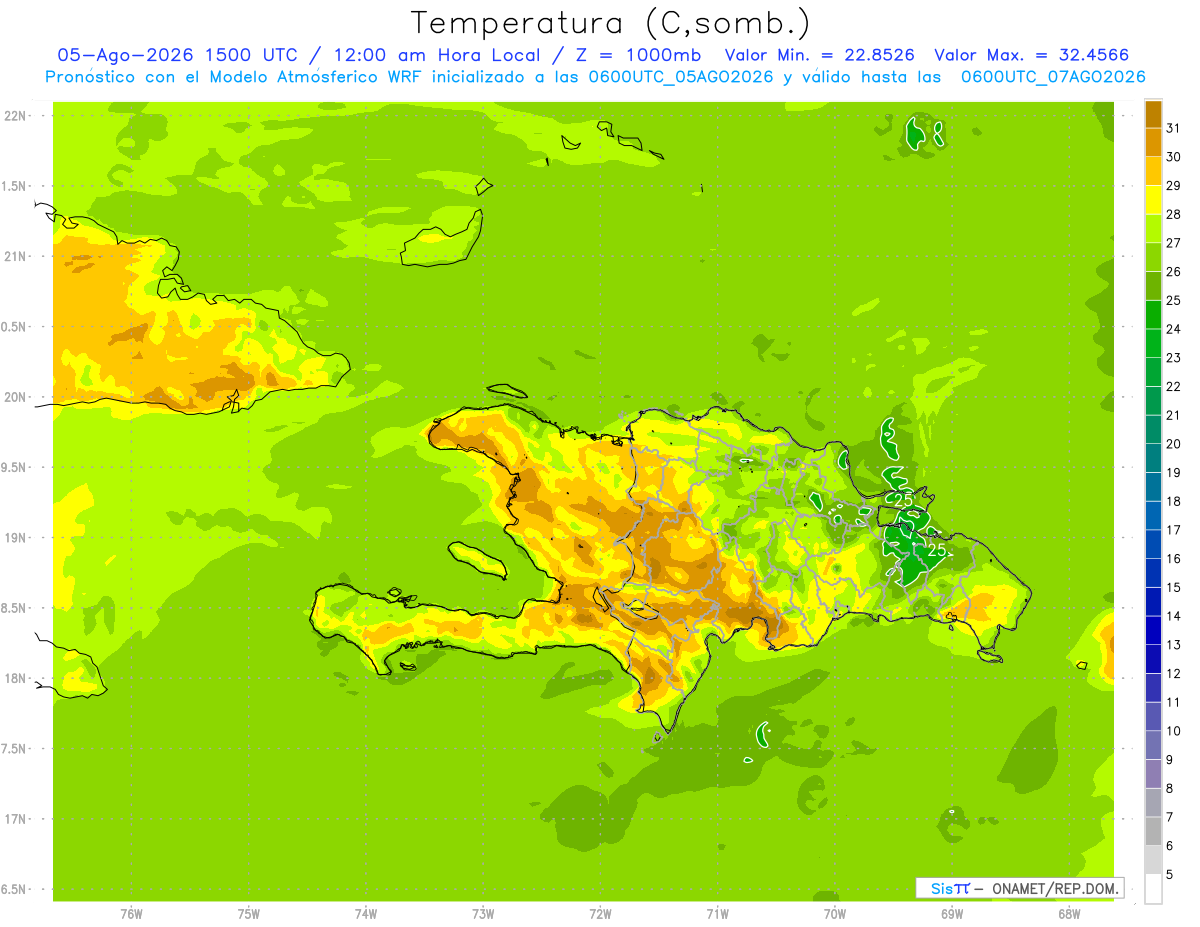This screenshot has height=927, width=1200.
Task: Click the "31" label on the color scale
Action: tap(1174, 128)
